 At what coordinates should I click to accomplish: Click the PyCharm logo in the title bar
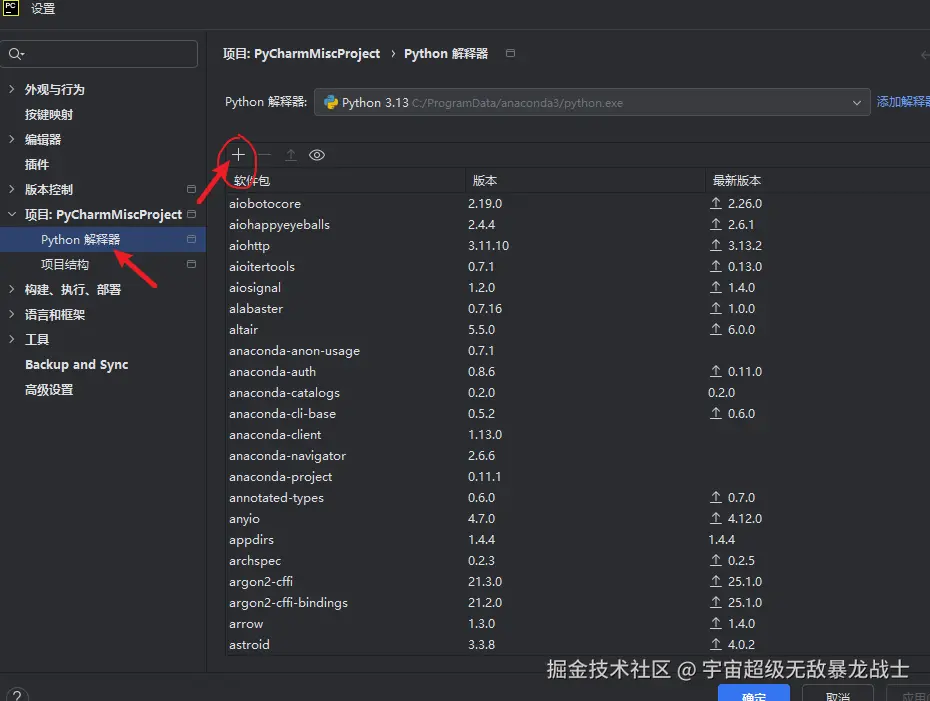11,8
